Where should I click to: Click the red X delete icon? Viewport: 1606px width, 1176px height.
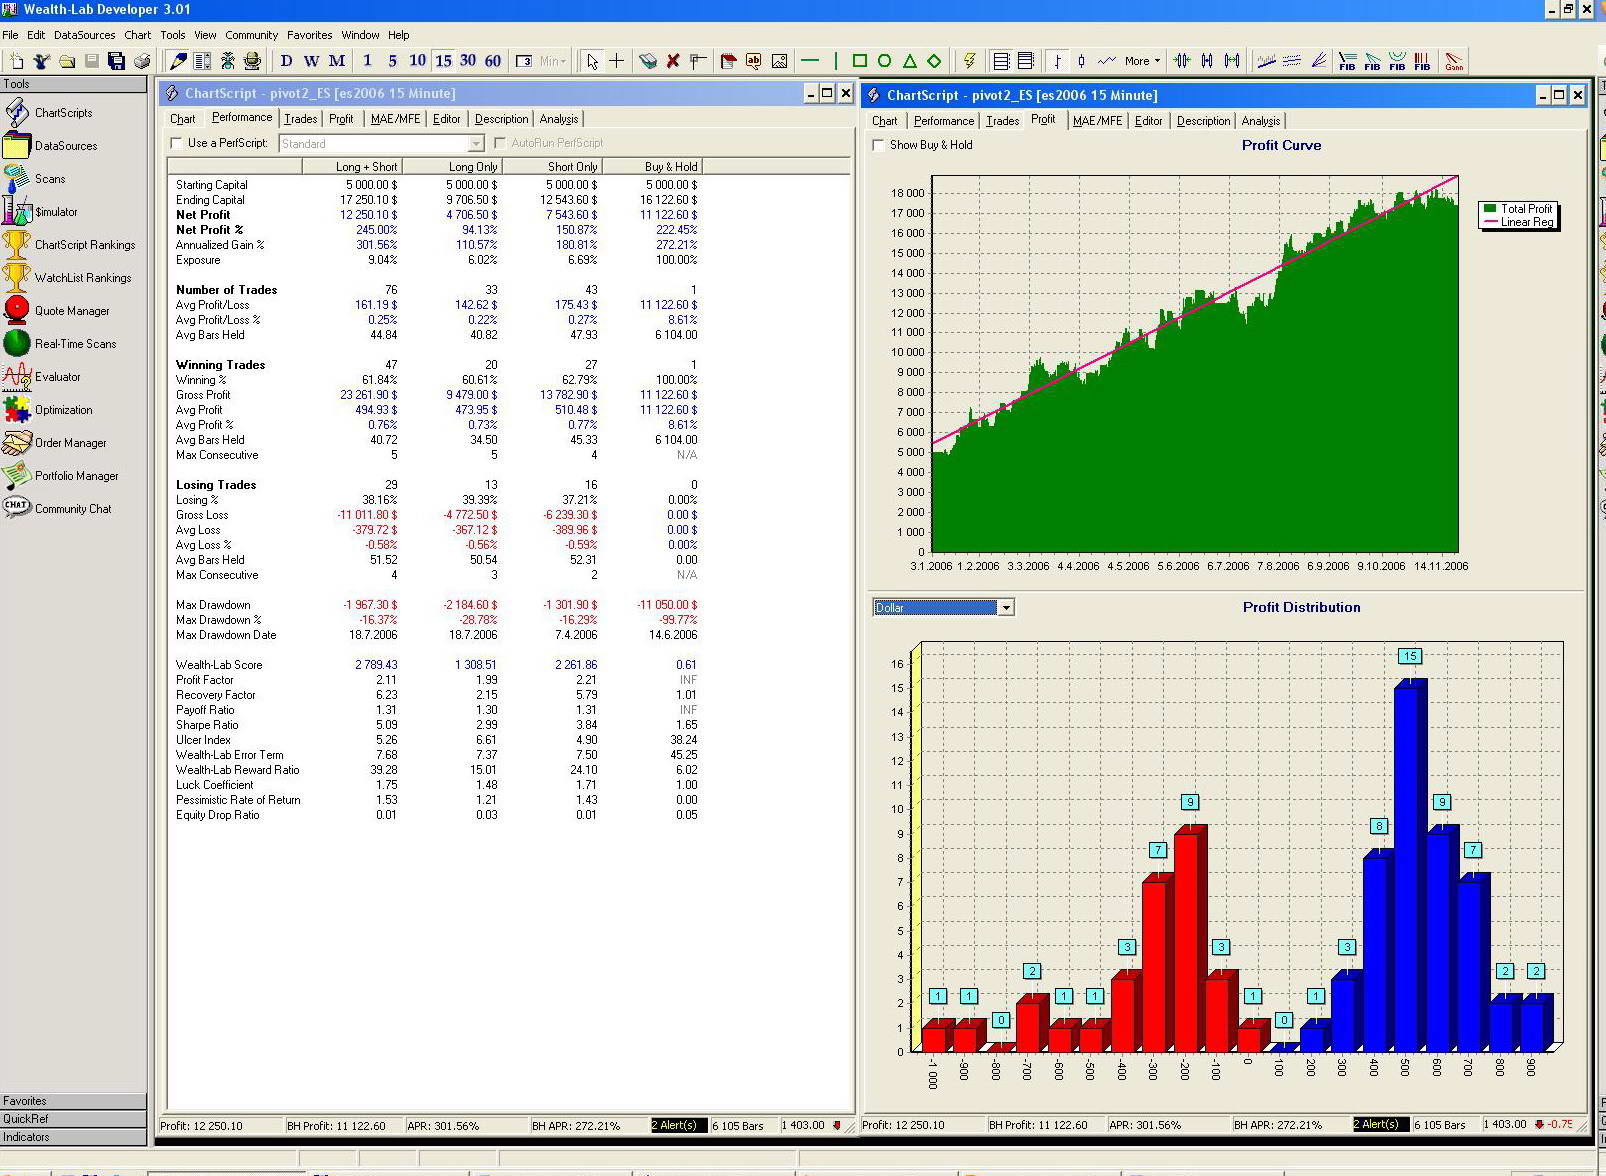673,61
